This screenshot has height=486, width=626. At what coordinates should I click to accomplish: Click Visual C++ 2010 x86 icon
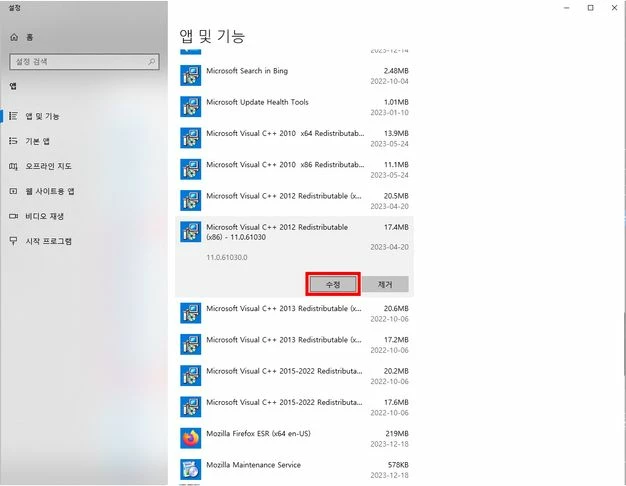[x=190, y=169]
